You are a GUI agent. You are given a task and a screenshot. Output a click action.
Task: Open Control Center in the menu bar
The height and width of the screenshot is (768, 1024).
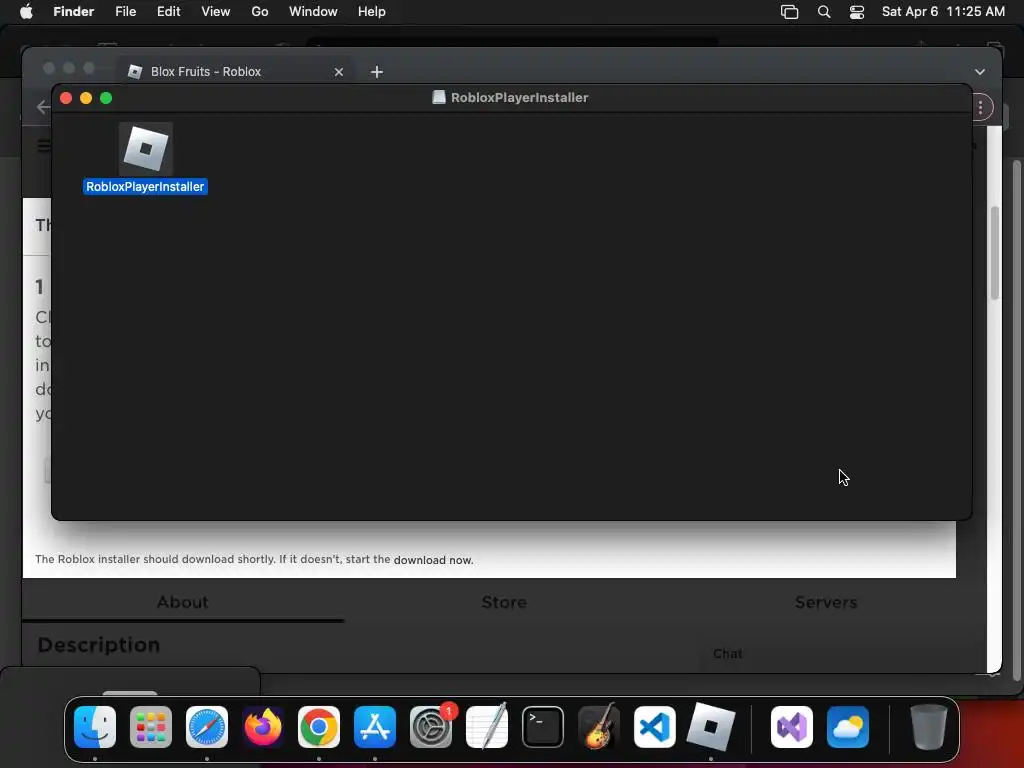pos(857,12)
